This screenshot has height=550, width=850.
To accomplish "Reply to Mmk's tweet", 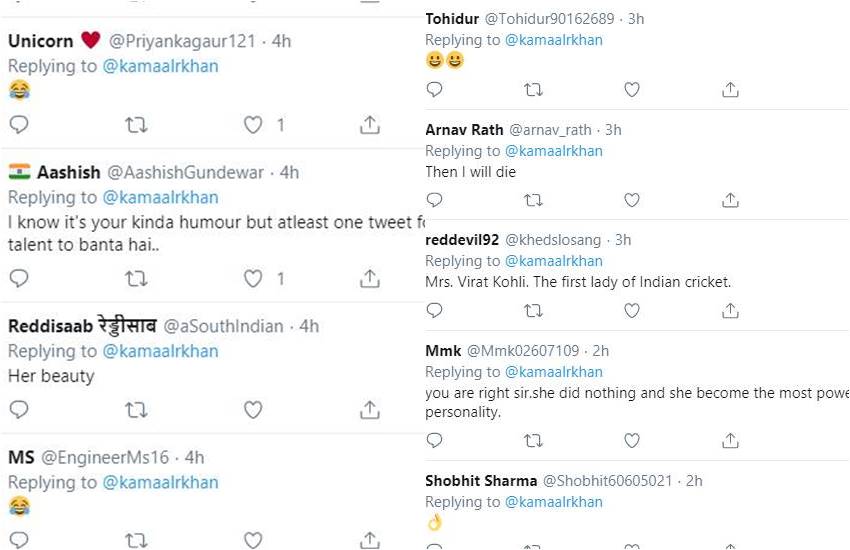I will point(434,440).
